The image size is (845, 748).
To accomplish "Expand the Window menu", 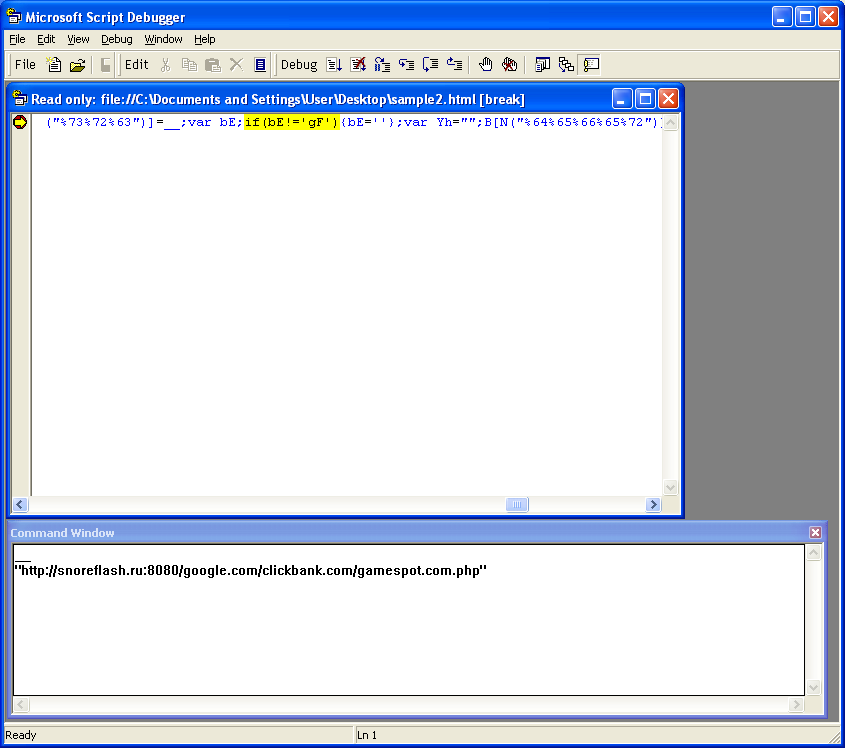I will [163, 39].
